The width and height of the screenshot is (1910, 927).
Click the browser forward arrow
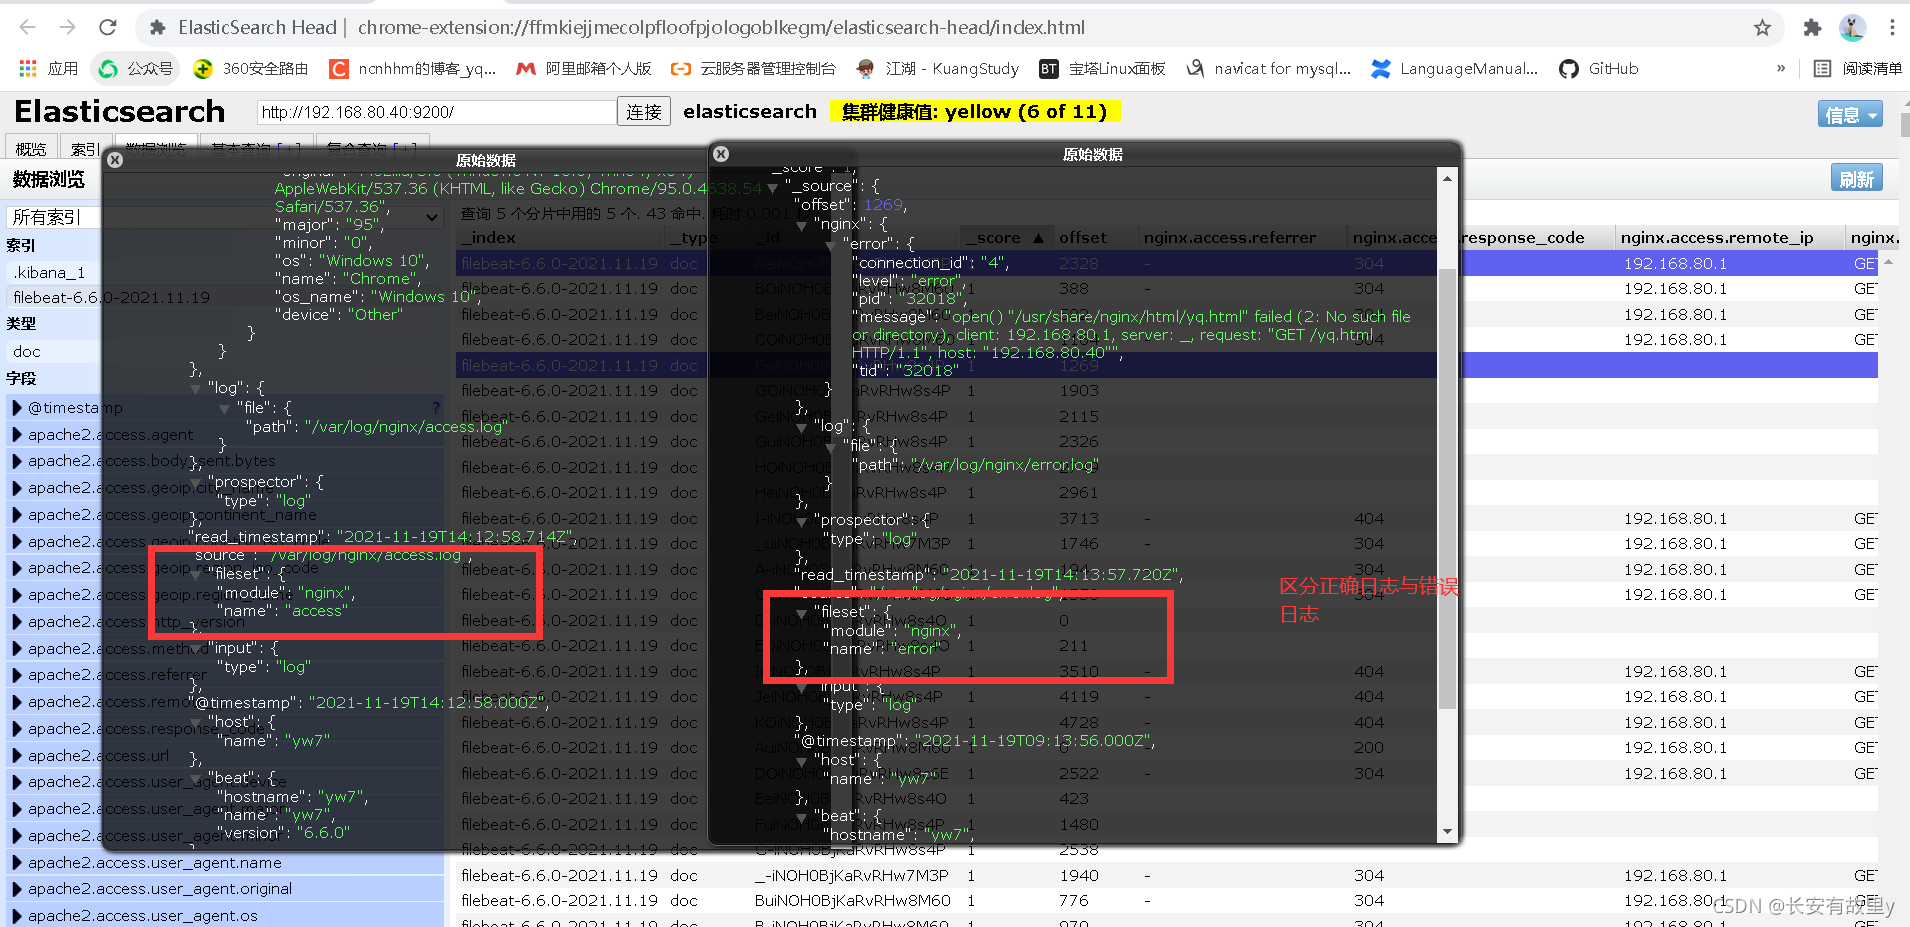click(67, 27)
